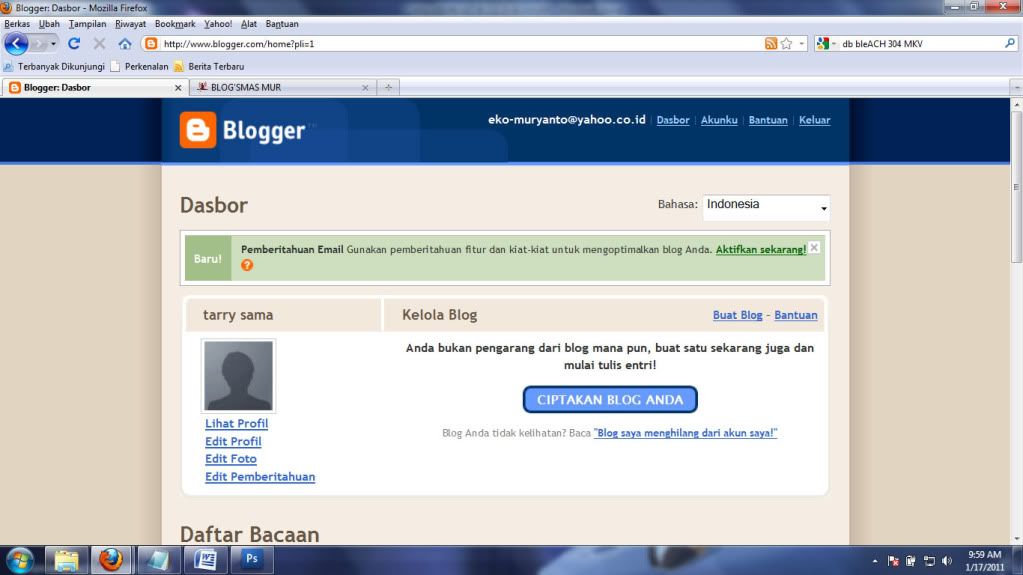This screenshot has width=1023, height=575.
Task: Open a new tab with the plus button
Action: pyautogui.click(x=388, y=87)
